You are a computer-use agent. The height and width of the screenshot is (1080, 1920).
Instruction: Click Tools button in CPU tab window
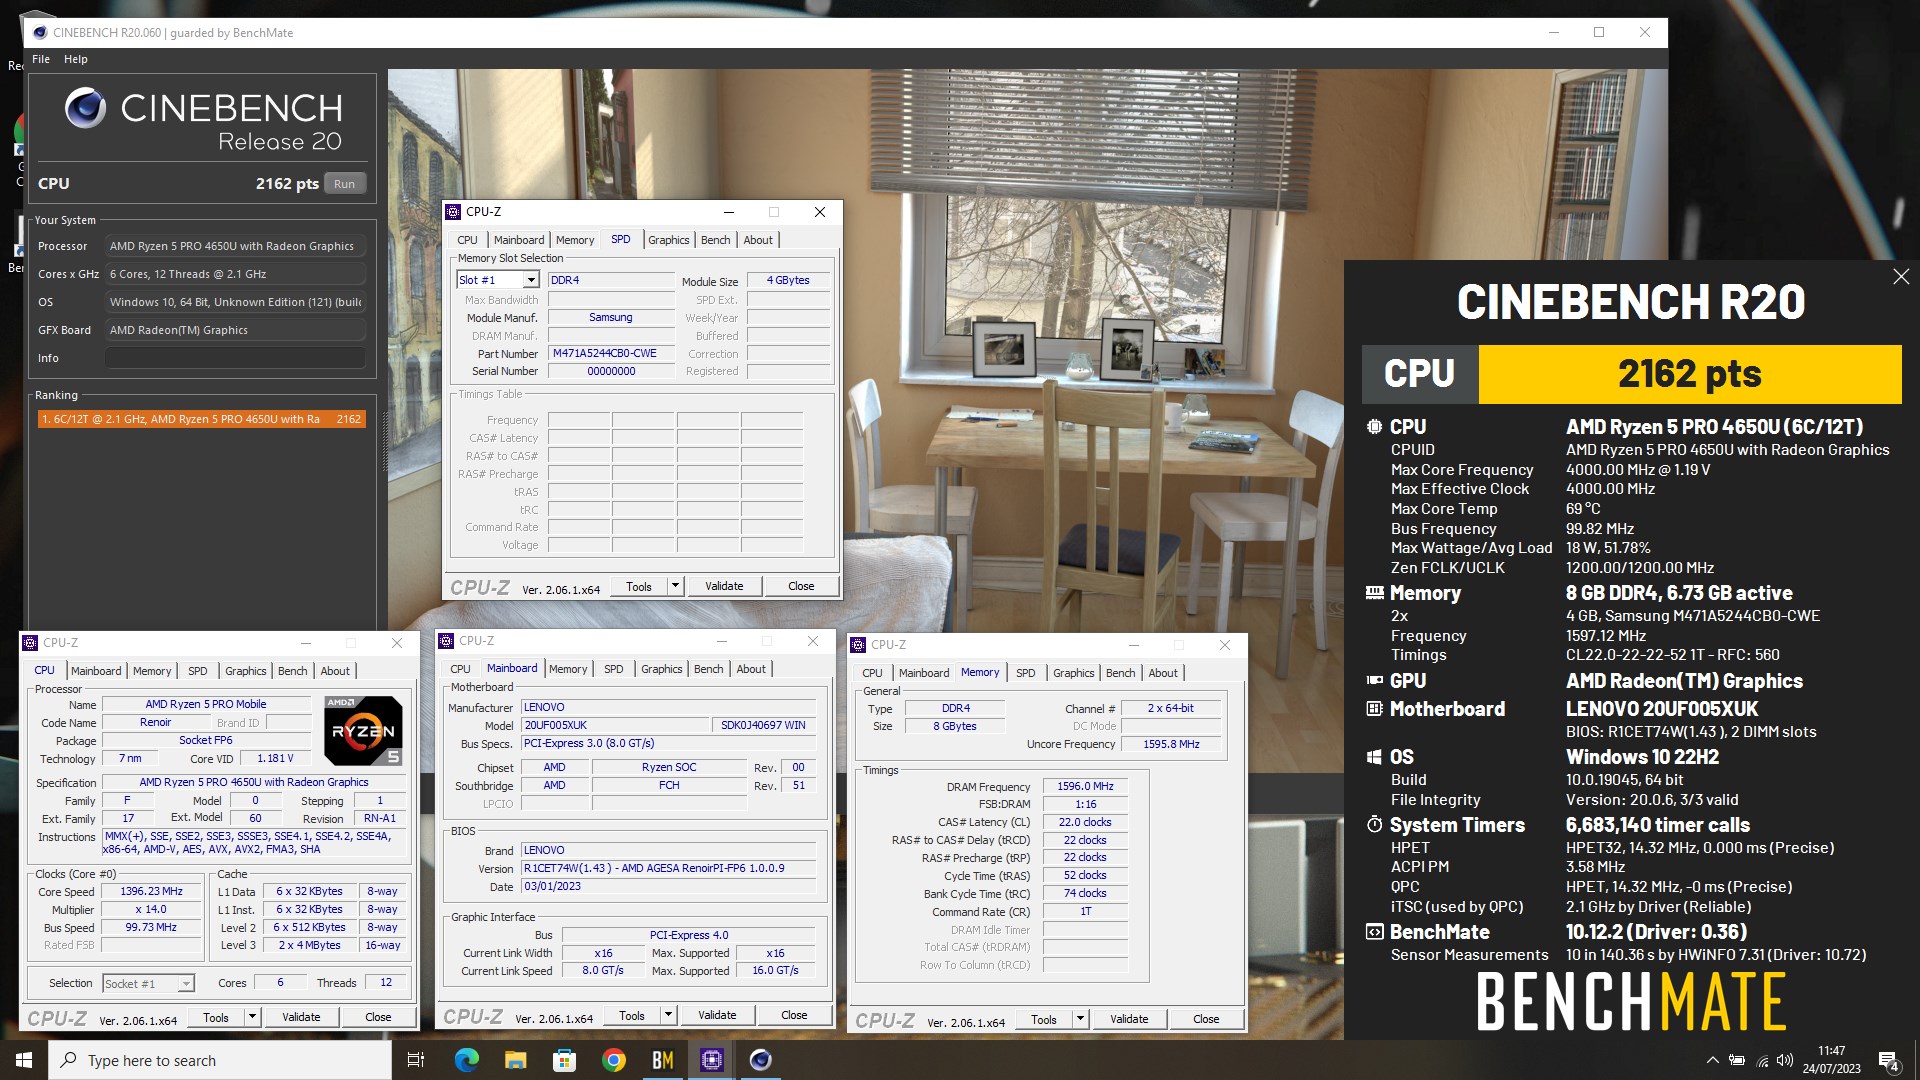tap(216, 1017)
